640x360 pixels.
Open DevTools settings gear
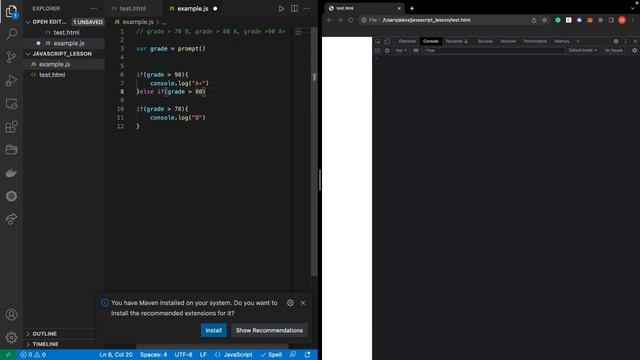[x=616, y=41]
